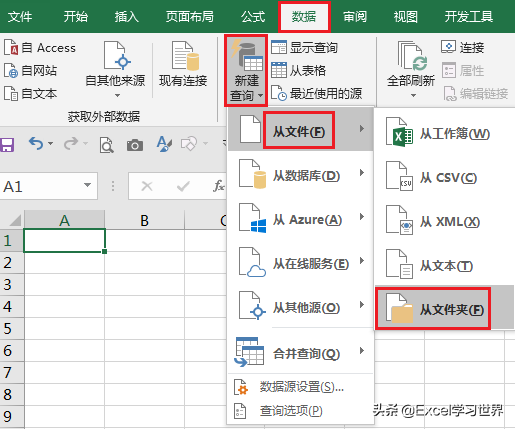
Task: Select column A header
Action: click(x=64, y=220)
